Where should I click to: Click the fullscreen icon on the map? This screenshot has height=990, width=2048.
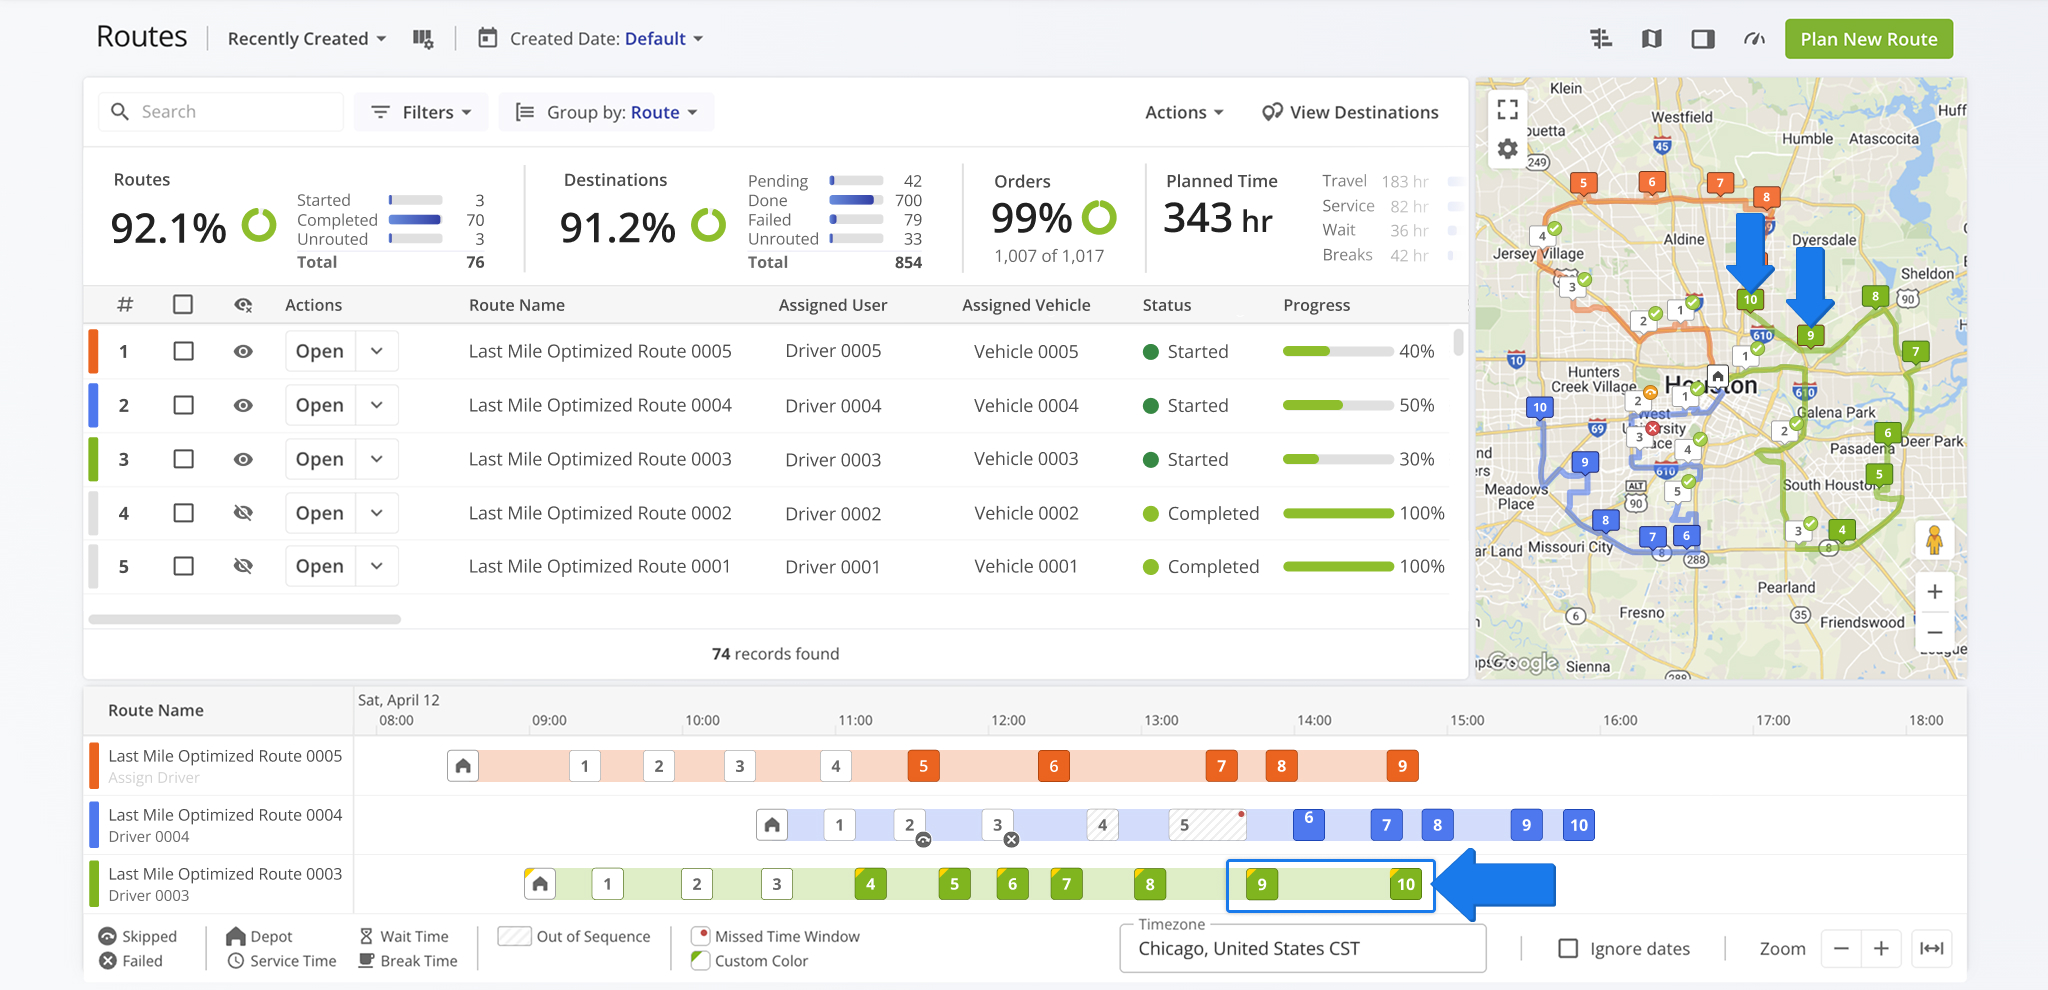tap(1508, 110)
